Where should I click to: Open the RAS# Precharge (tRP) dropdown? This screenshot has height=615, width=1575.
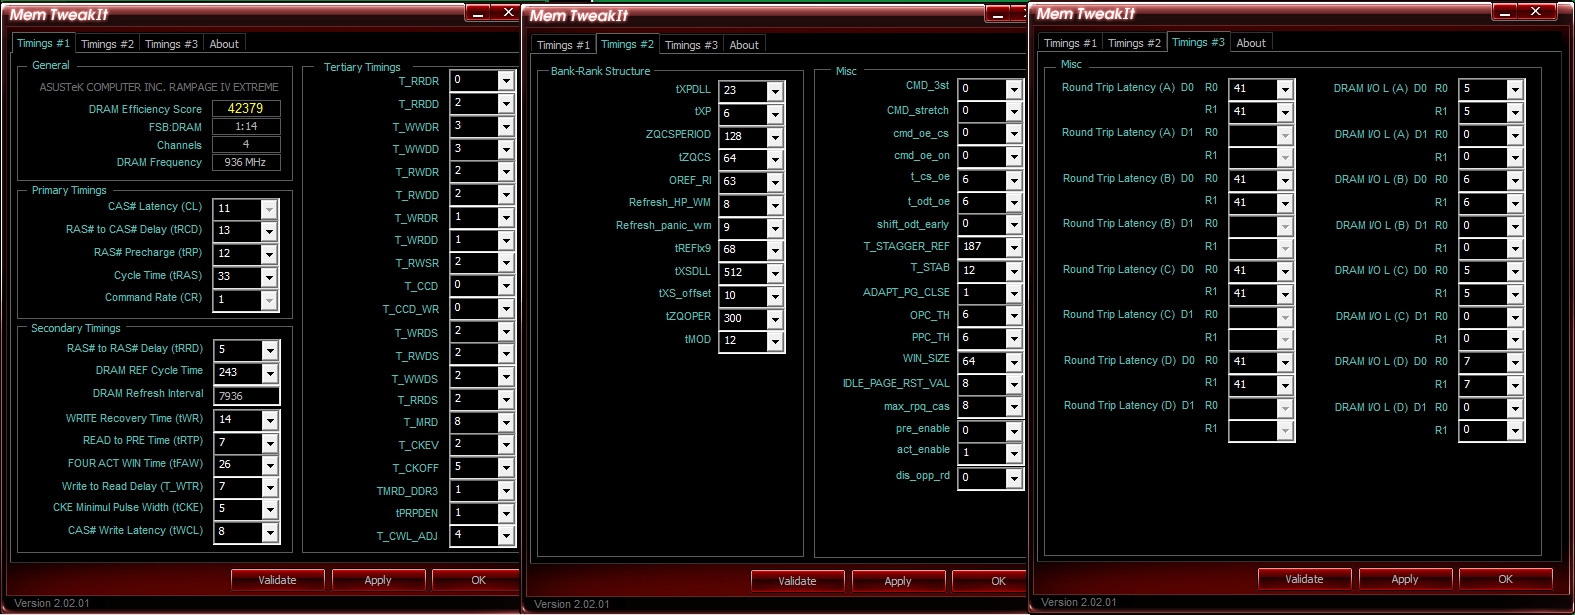point(269,254)
